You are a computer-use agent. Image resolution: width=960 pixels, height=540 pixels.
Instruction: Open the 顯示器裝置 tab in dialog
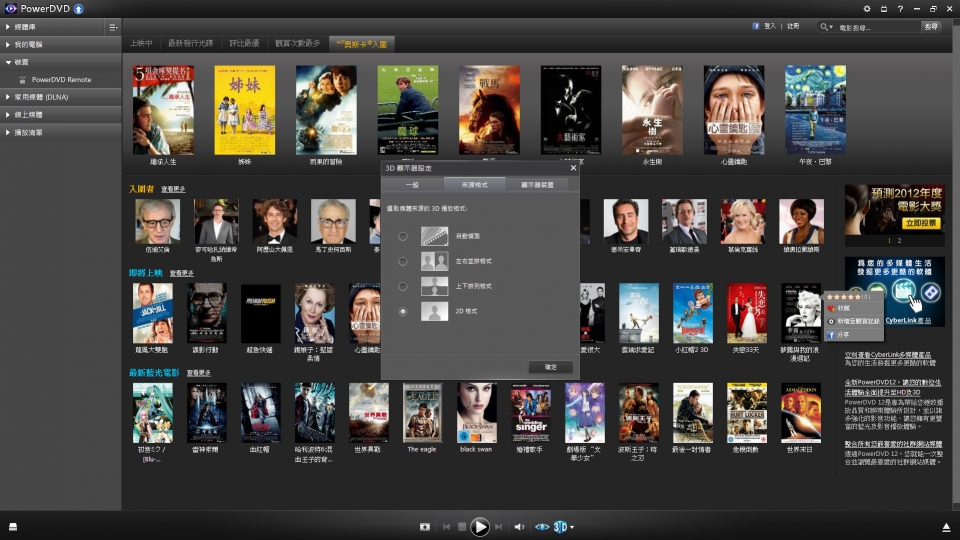(x=530, y=185)
